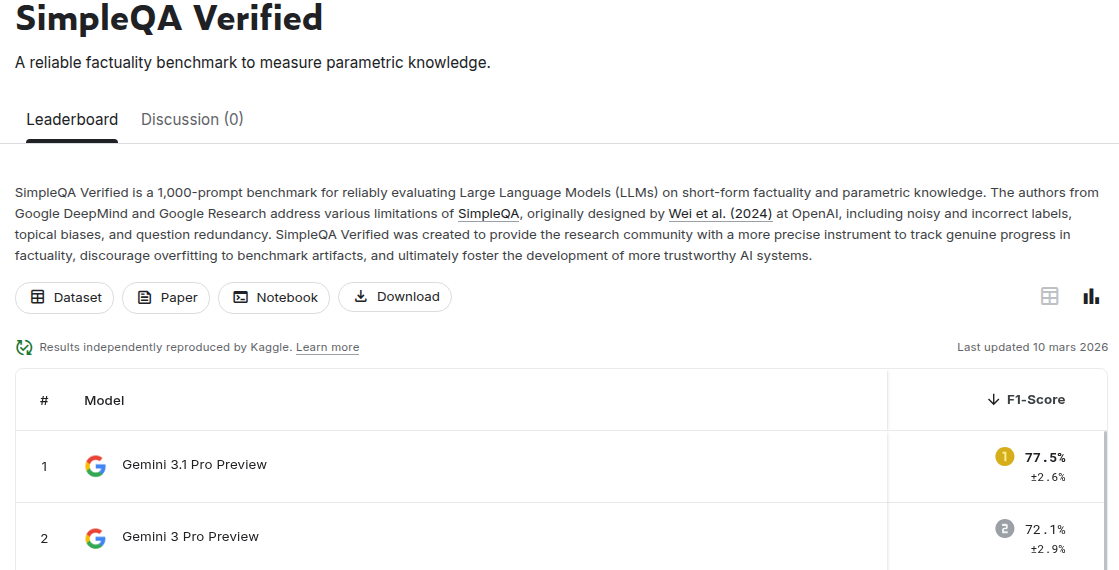Click the Paper document icon
The image size is (1119, 570).
point(145,297)
